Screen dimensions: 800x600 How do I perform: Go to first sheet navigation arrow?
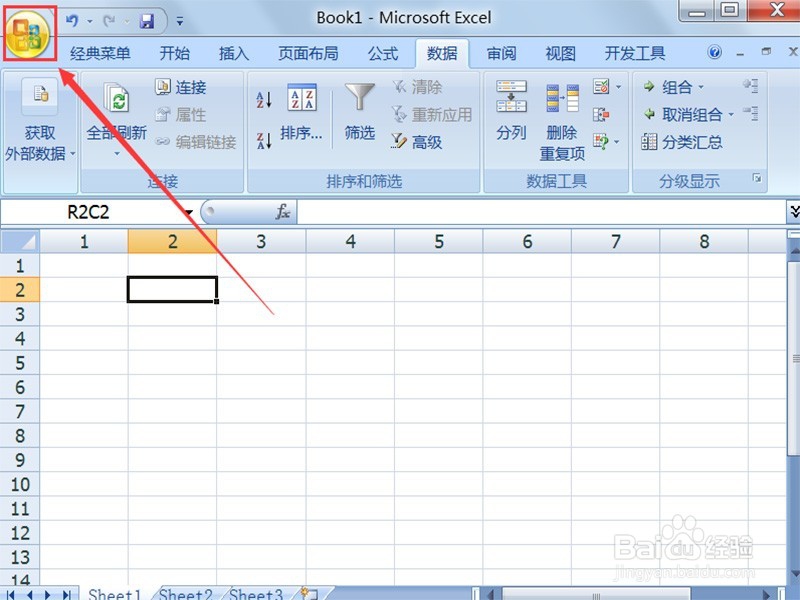pos(10,594)
